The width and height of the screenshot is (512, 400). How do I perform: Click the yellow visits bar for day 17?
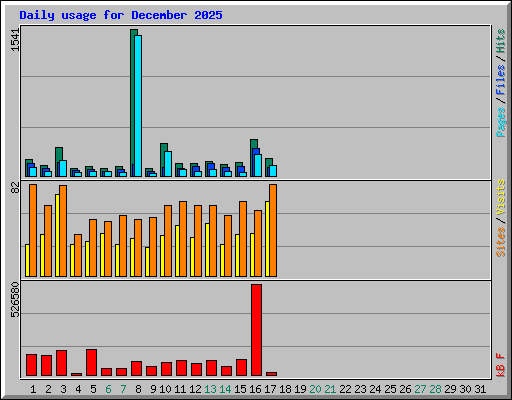click(x=267, y=239)
